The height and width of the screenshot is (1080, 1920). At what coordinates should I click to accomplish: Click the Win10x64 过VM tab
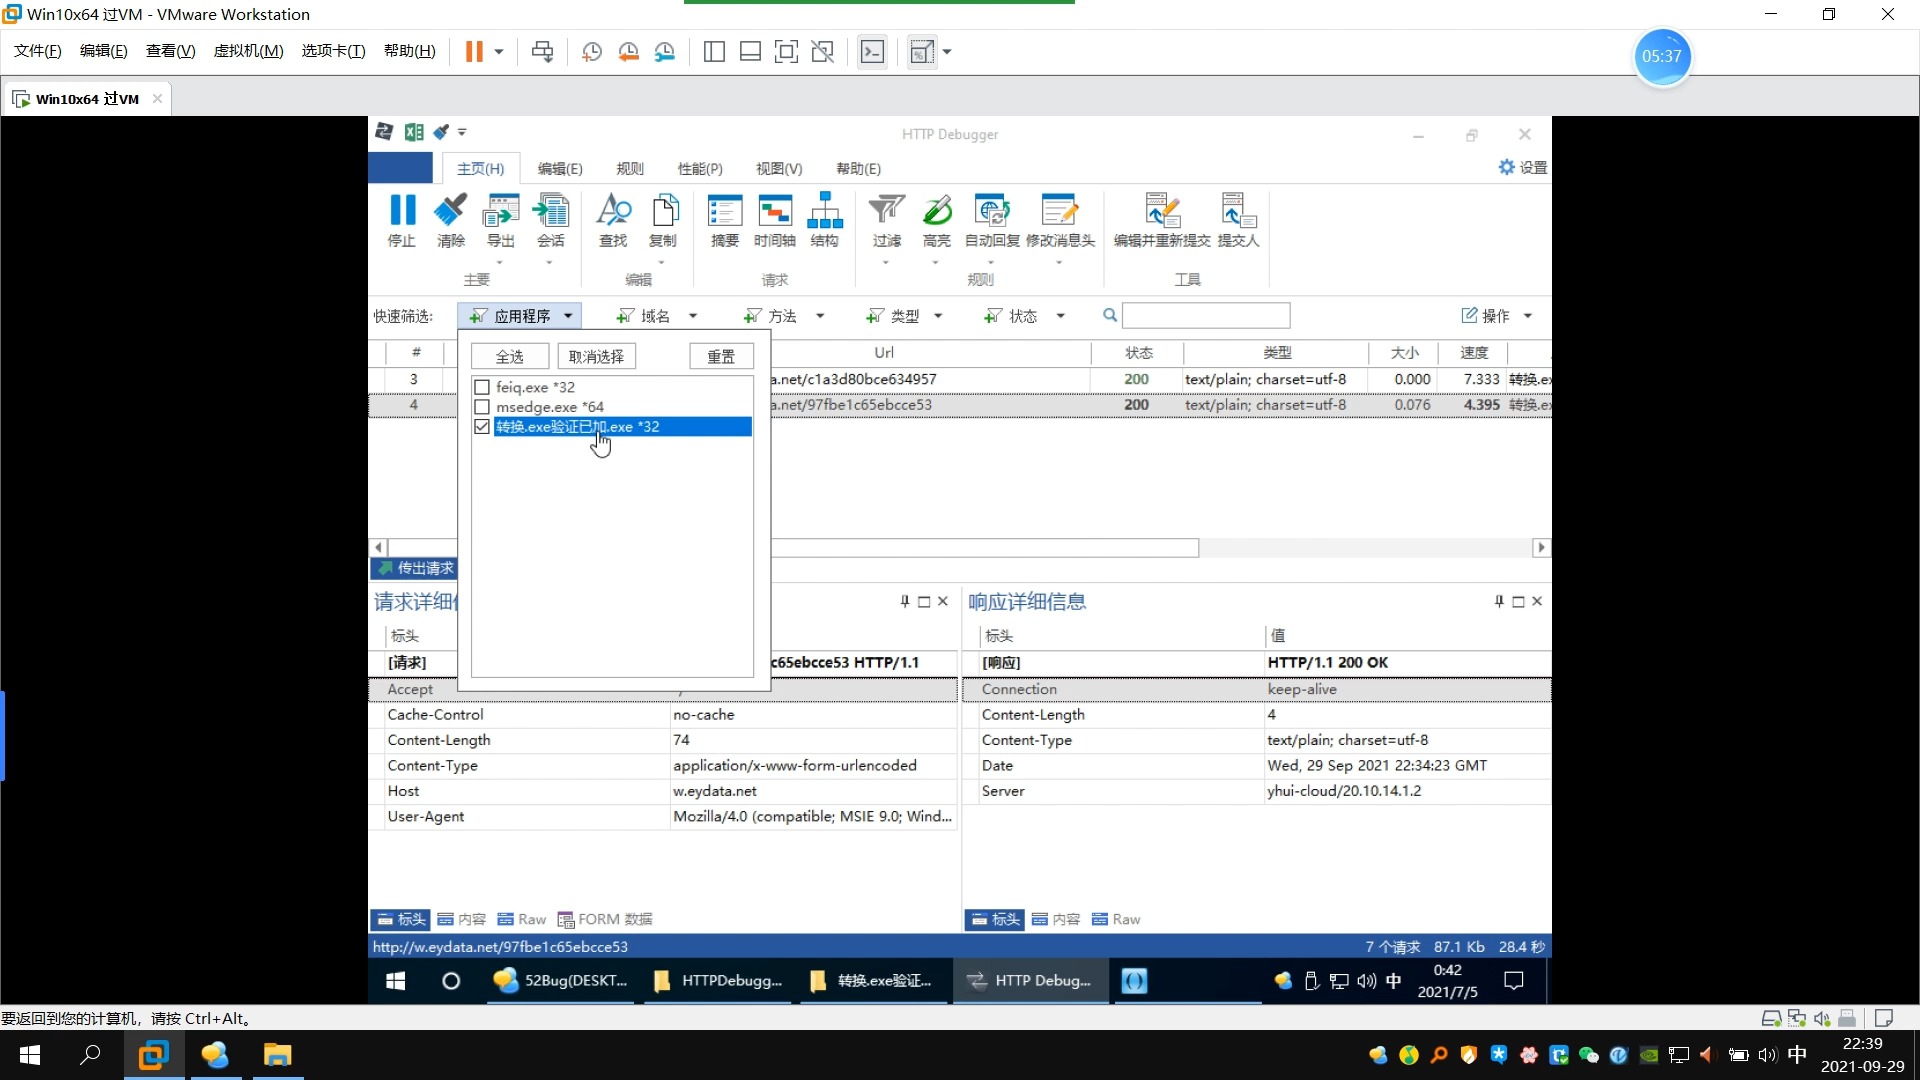coord(87,98)
